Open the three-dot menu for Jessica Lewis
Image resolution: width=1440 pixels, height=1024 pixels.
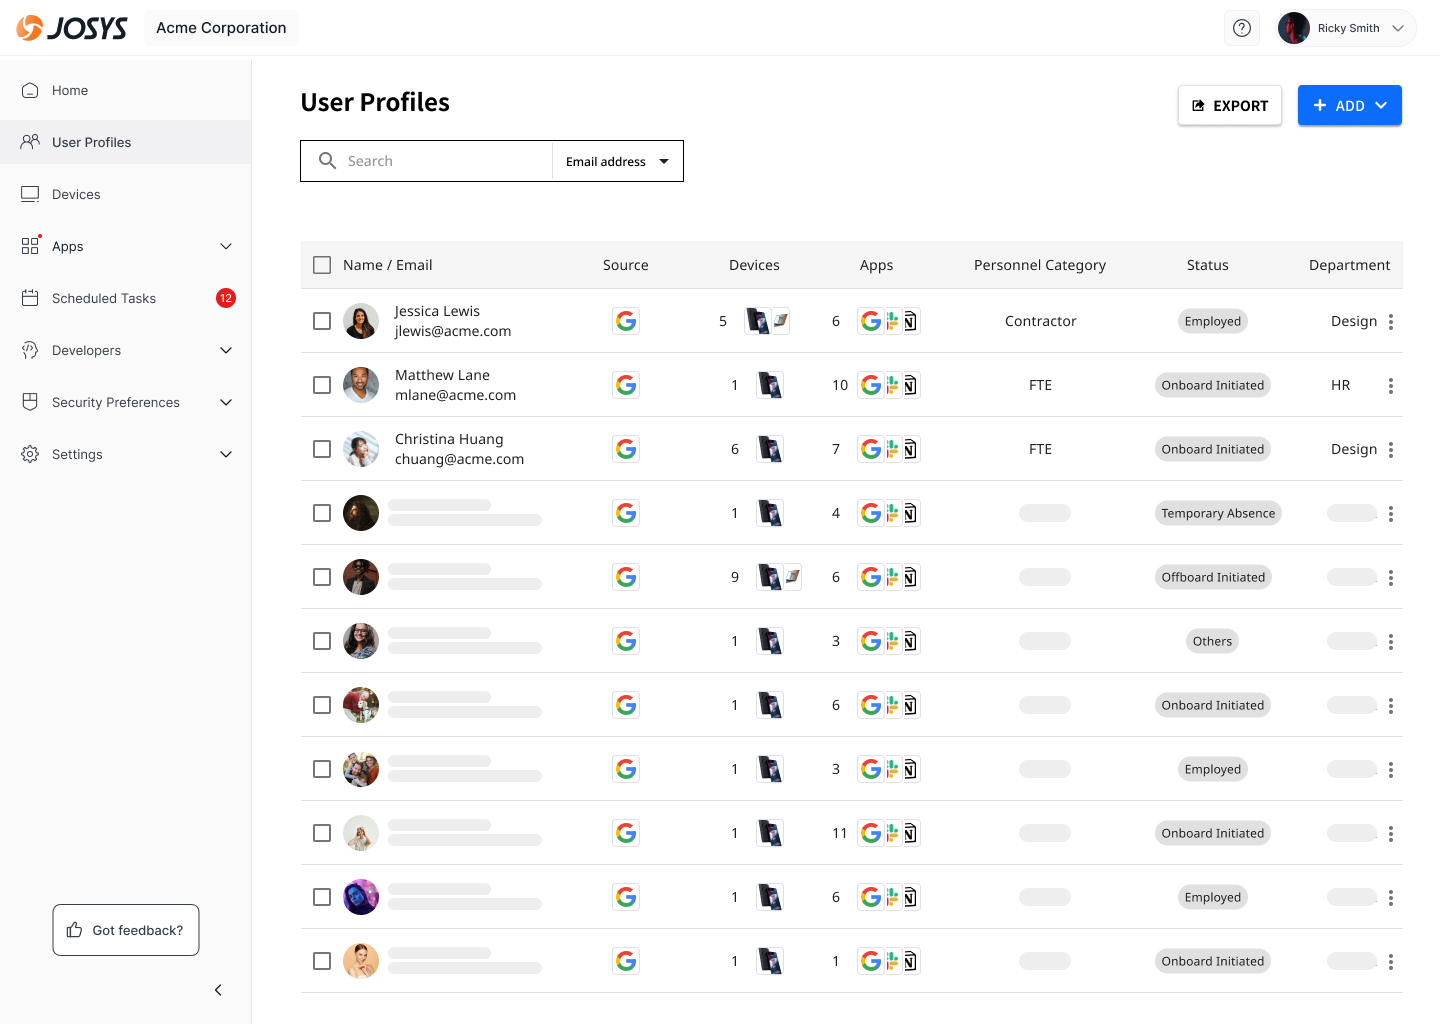pyautogui.click(x=1391, y=321)
